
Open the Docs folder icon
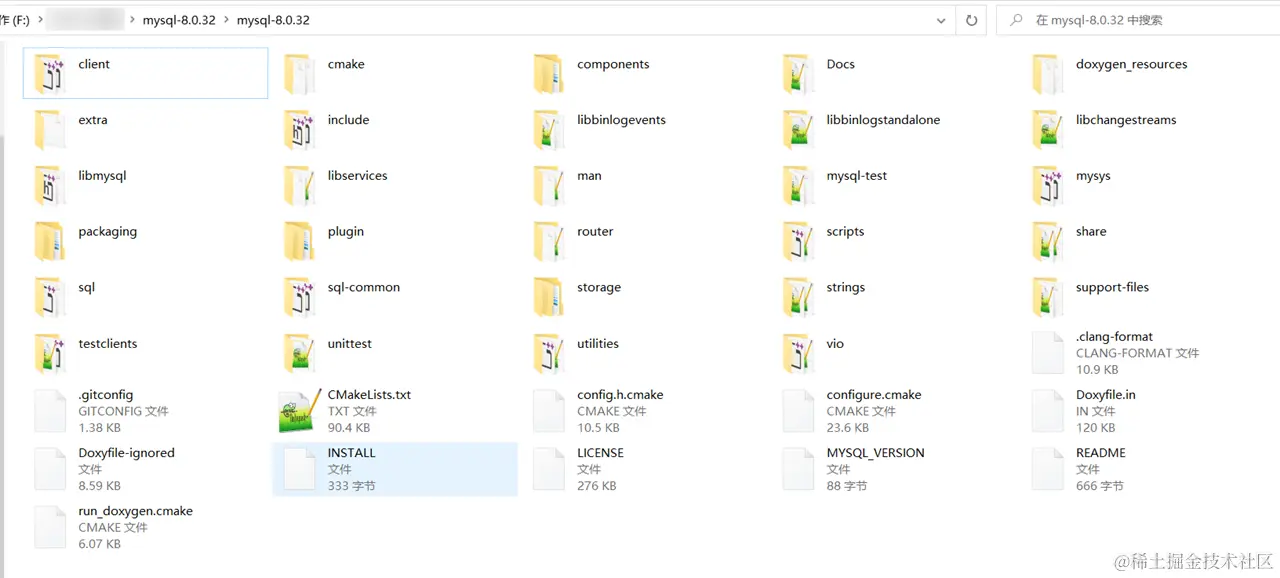click(x=798, y=74)
